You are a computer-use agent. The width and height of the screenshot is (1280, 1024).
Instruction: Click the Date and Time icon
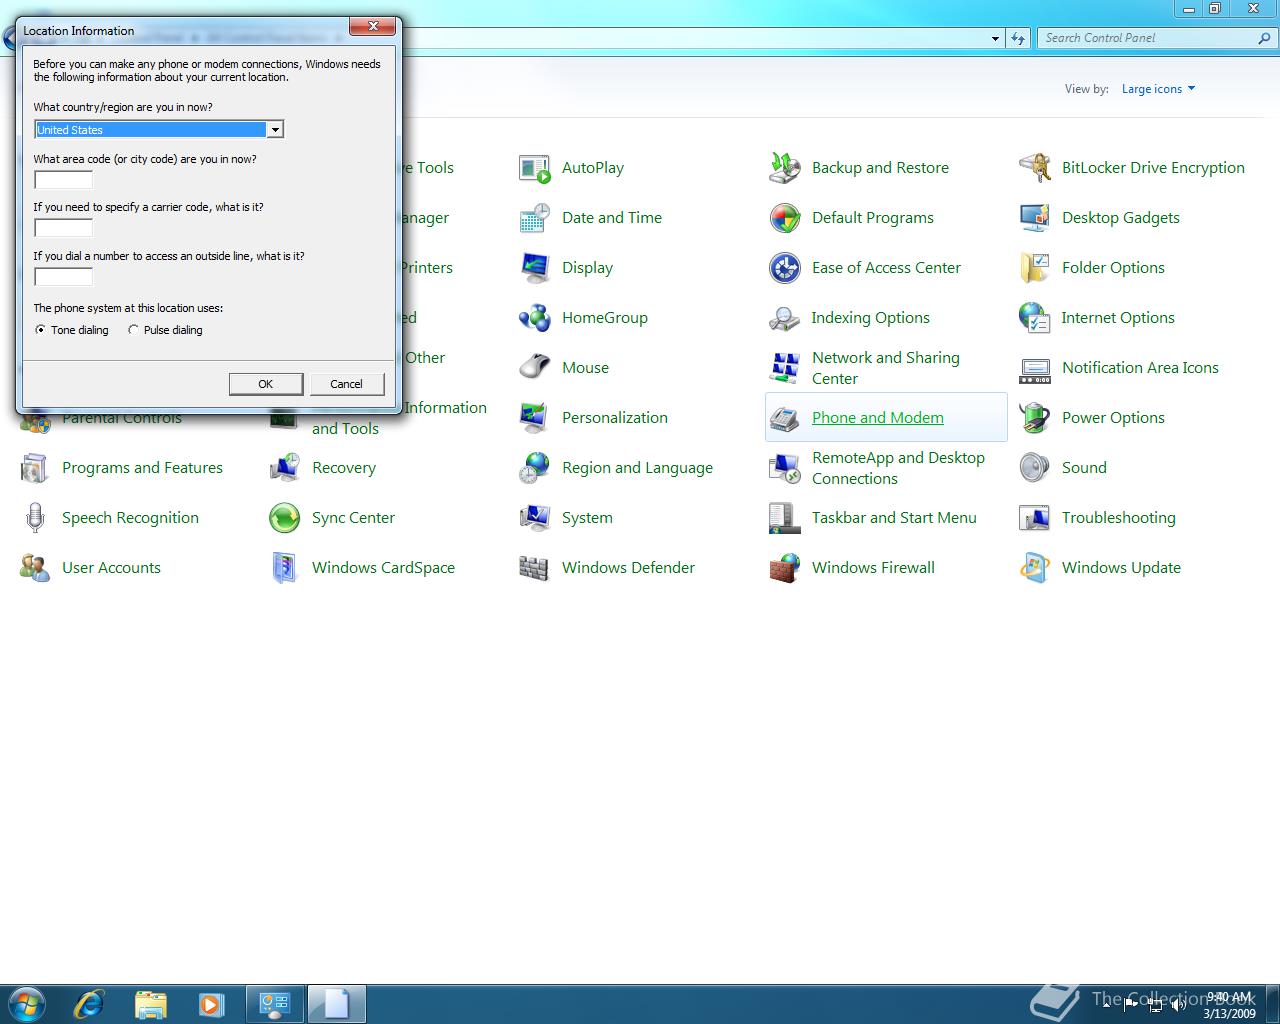pyautogui.click(x=534, y=218)
